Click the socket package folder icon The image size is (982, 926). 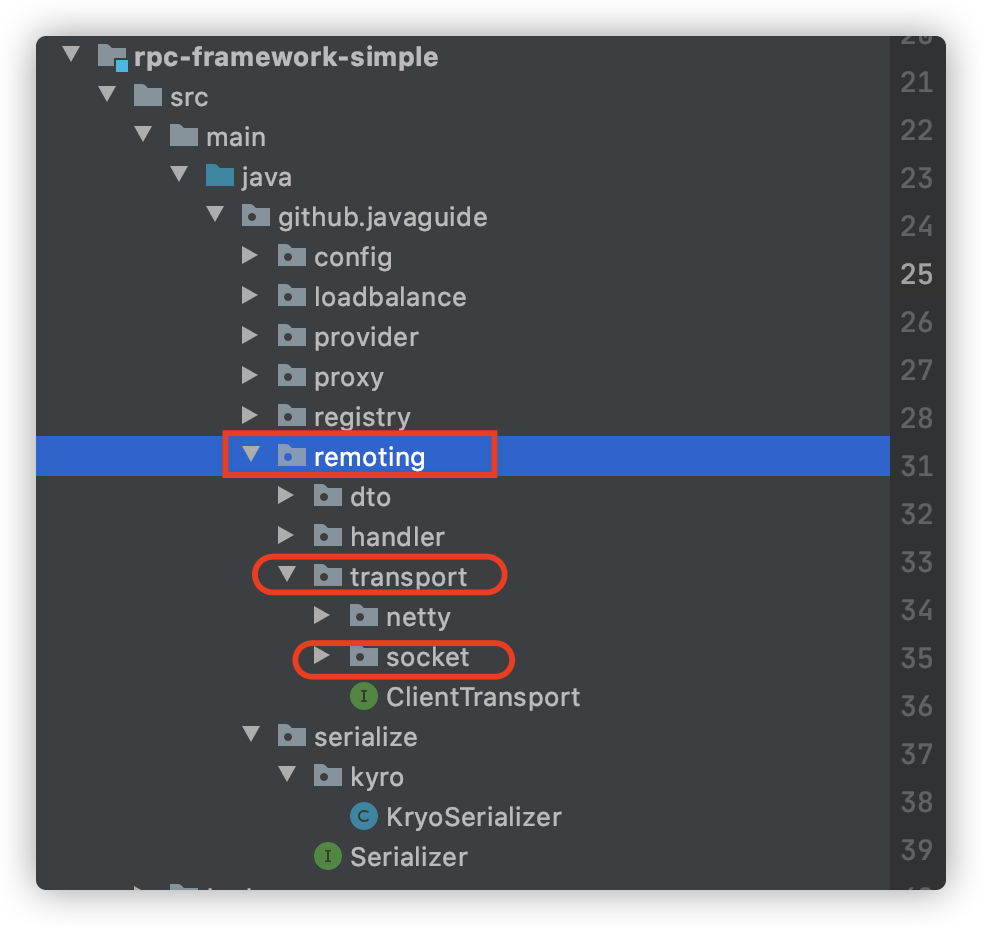363,657
